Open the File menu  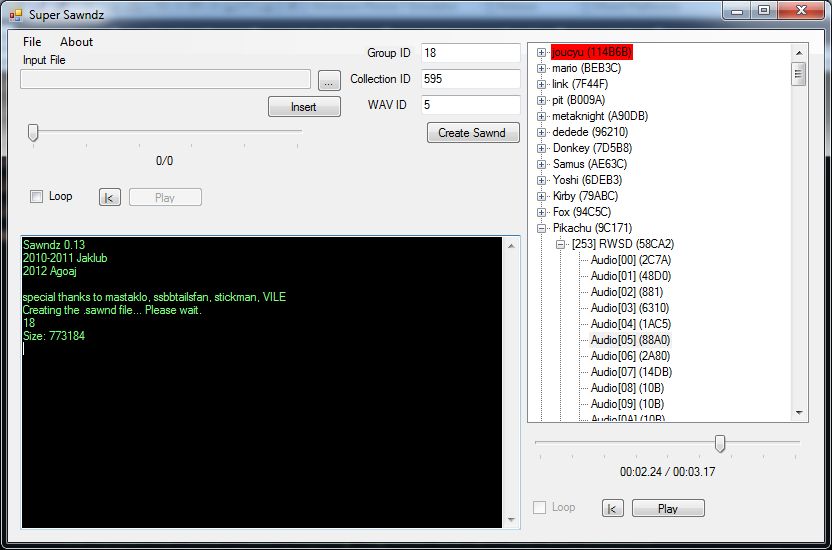tap(32, 42)
